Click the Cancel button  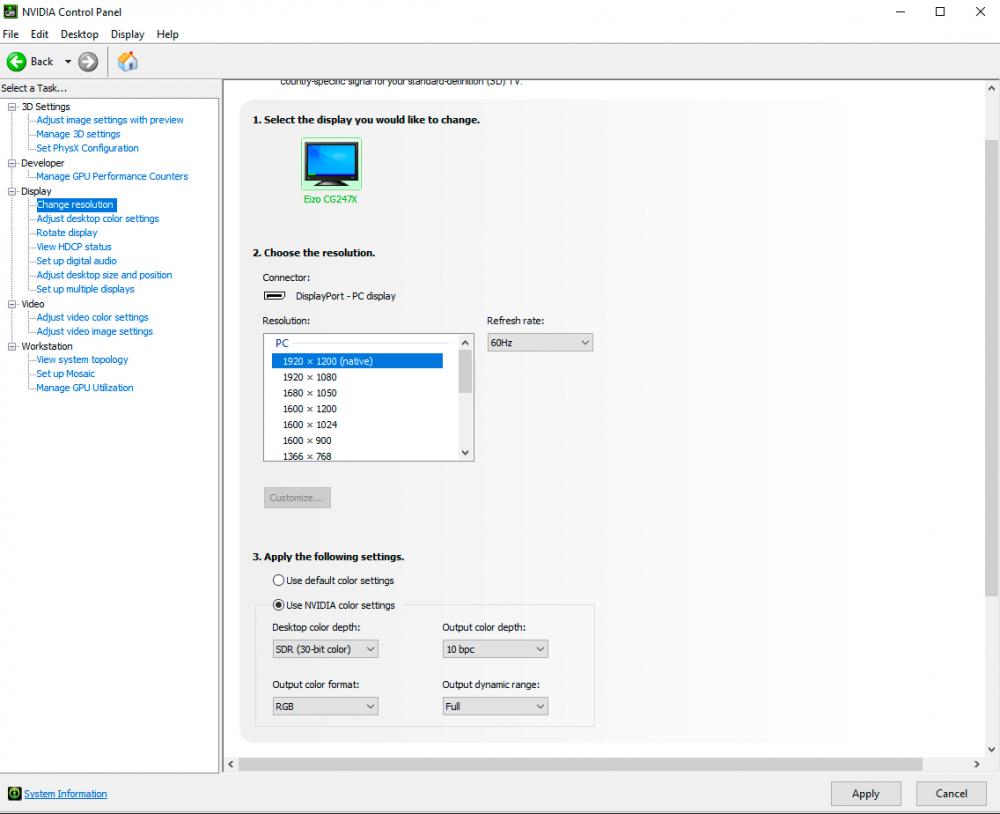coord(951,794)
